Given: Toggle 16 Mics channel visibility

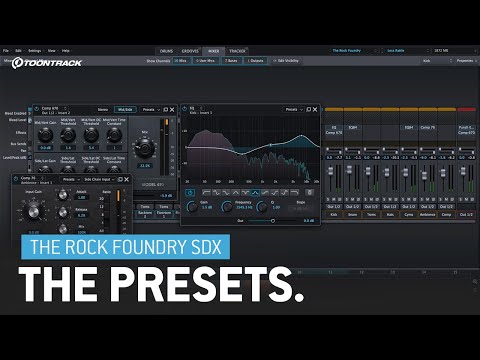Looking at the screenshot, I should click(x=182, y=61).
